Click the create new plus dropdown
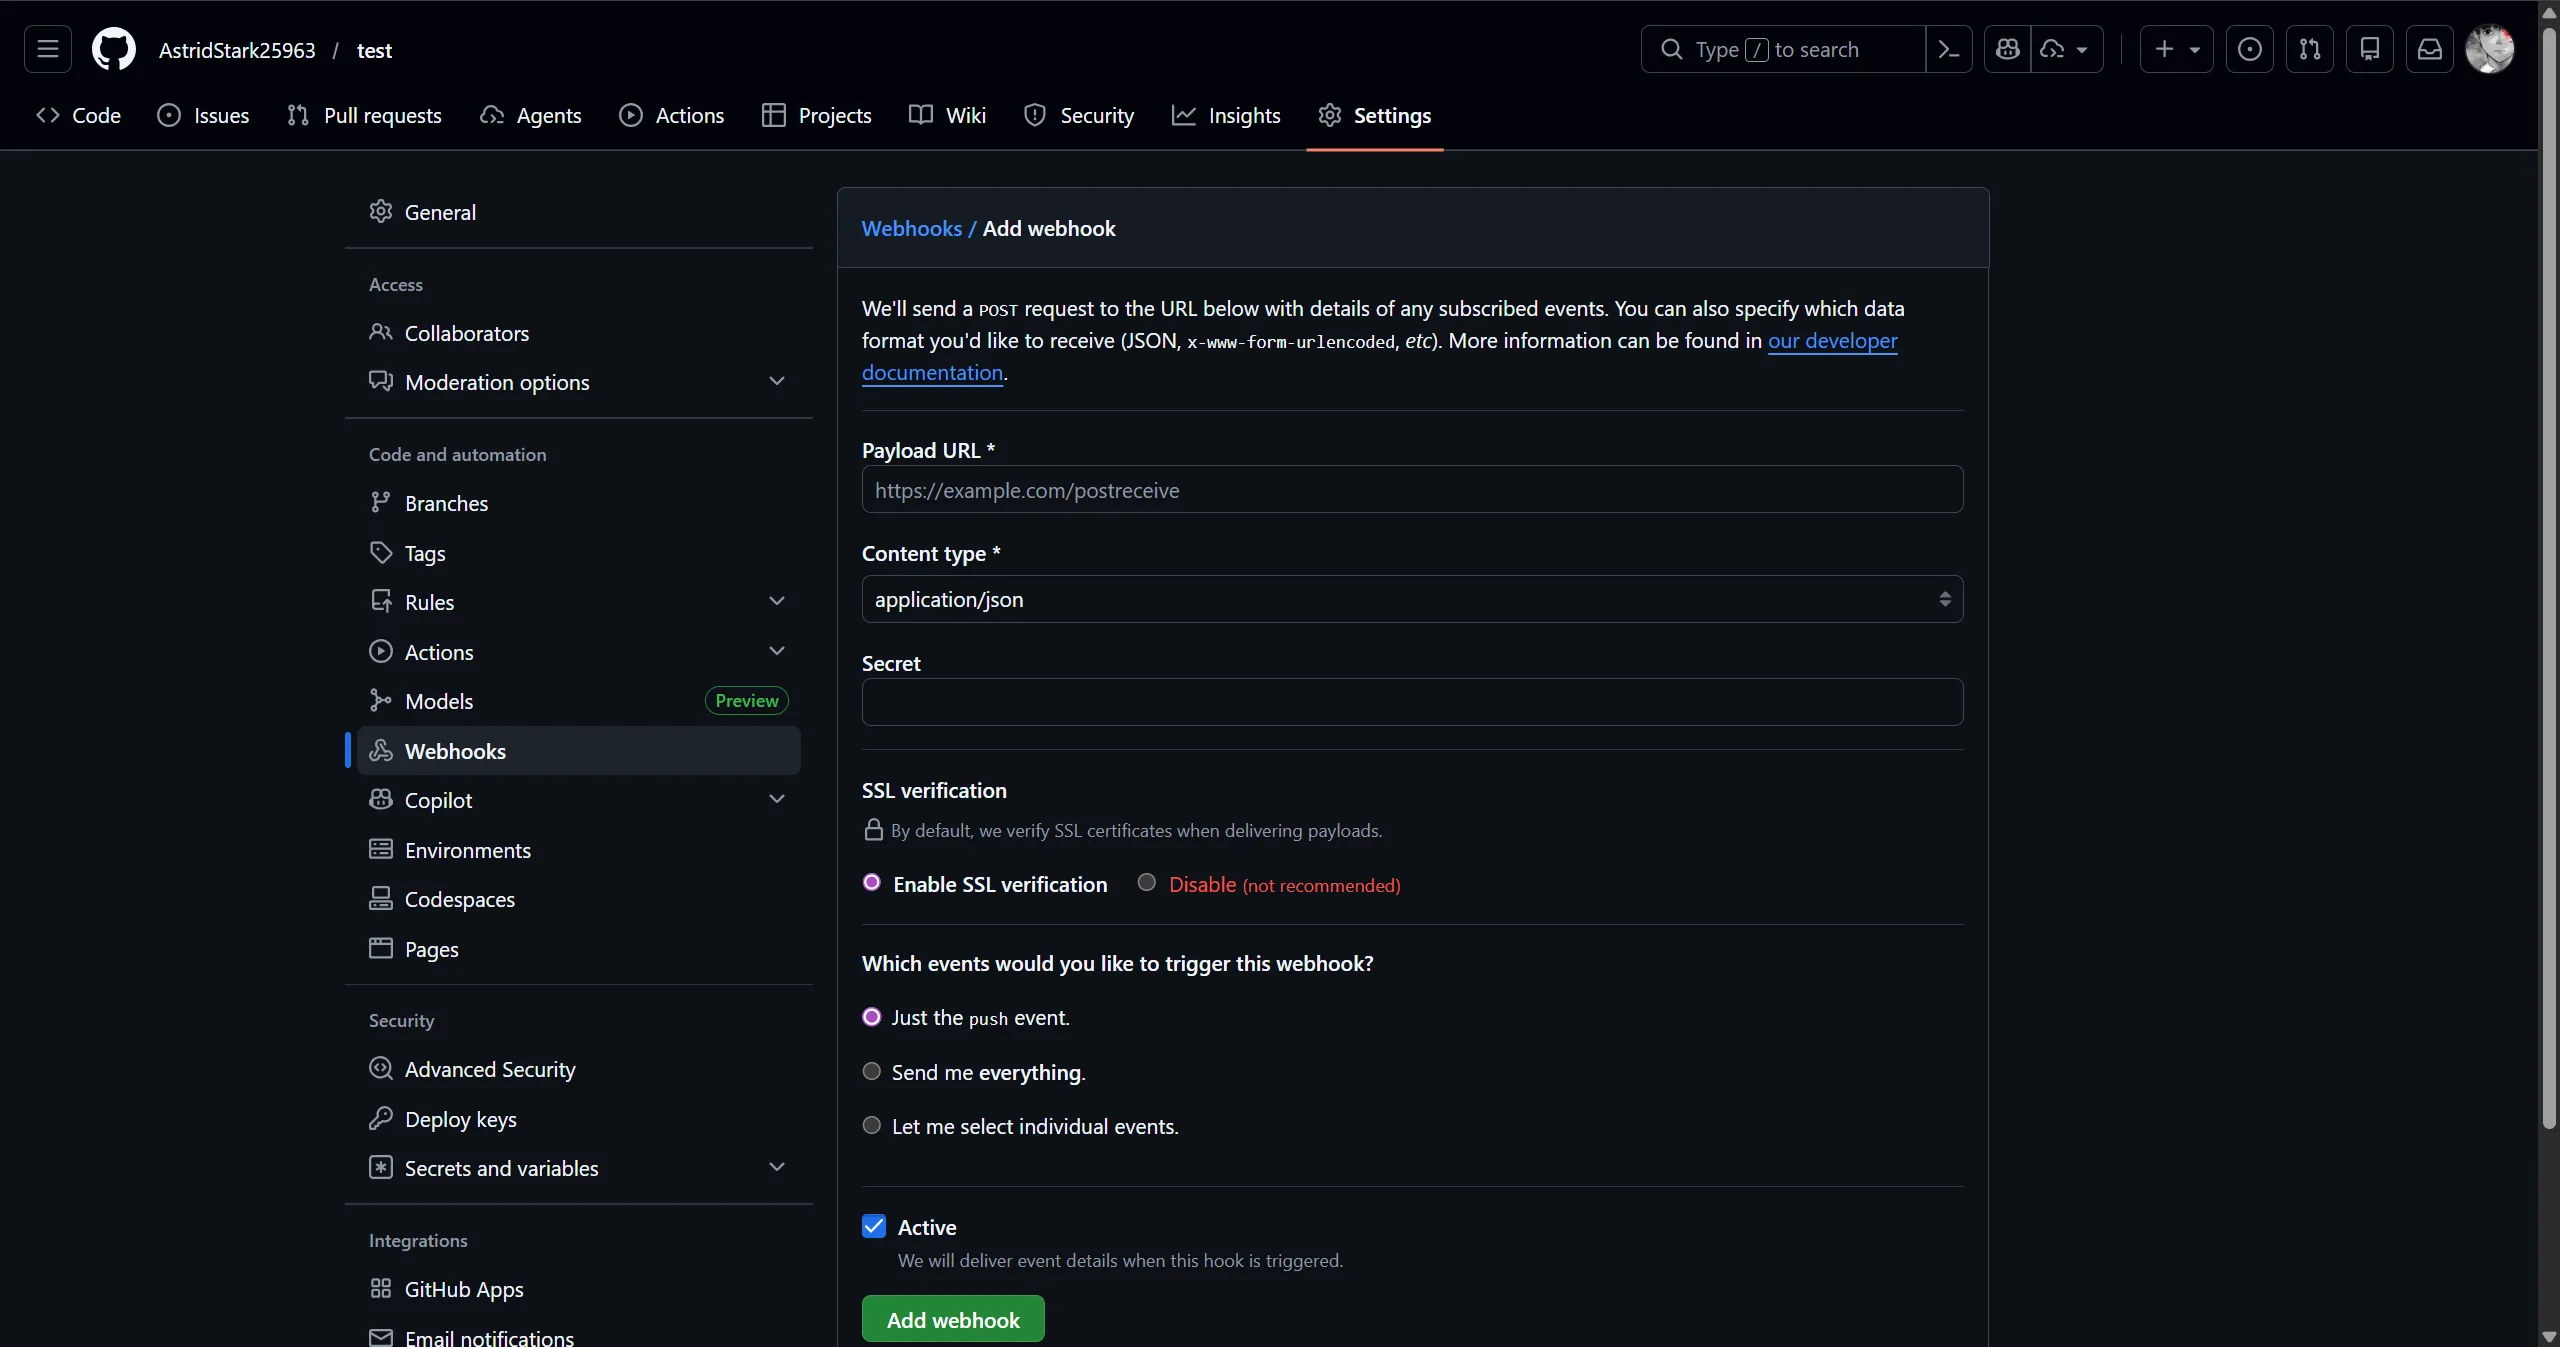 pyautogui.click(x=2176, y=49)
